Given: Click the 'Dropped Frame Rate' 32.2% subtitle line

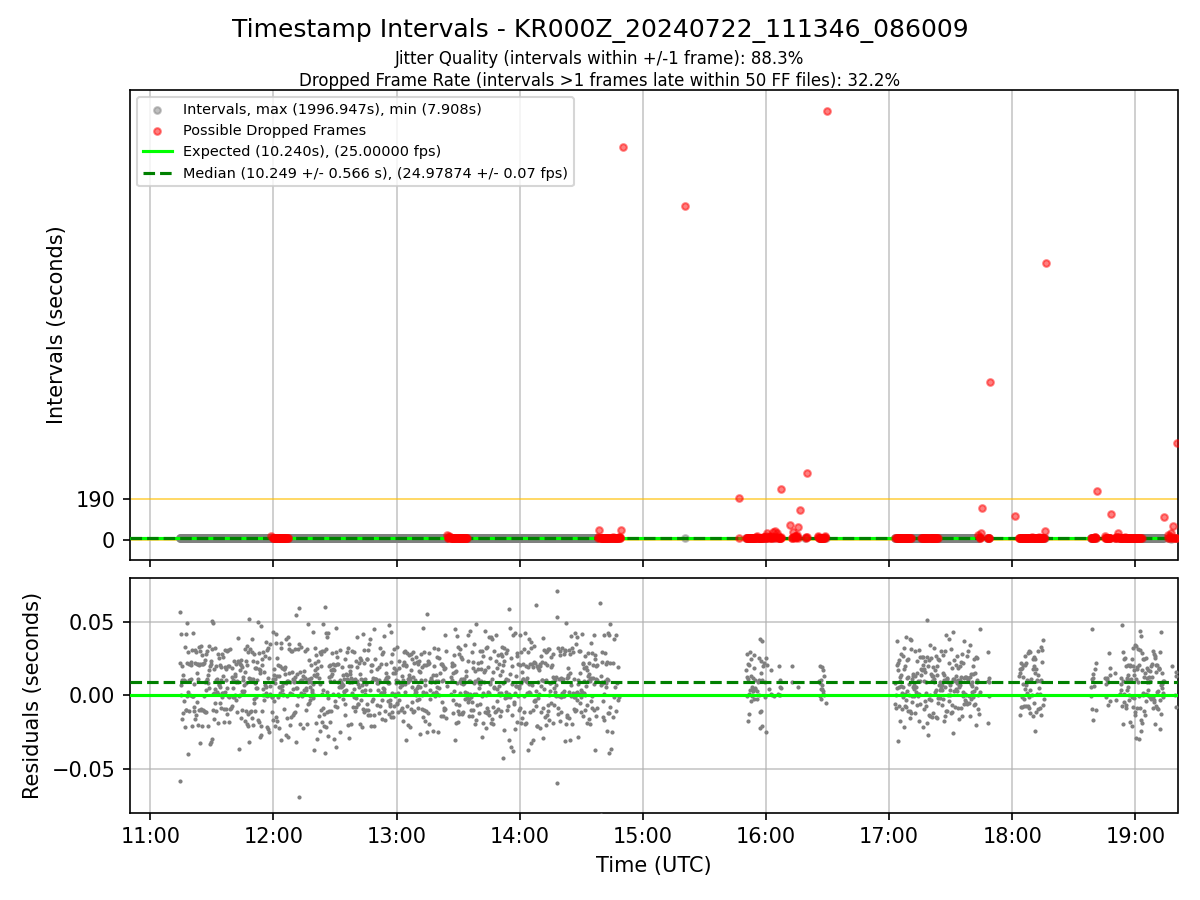Looking at the screenshot, I should (x=599, y=80).
